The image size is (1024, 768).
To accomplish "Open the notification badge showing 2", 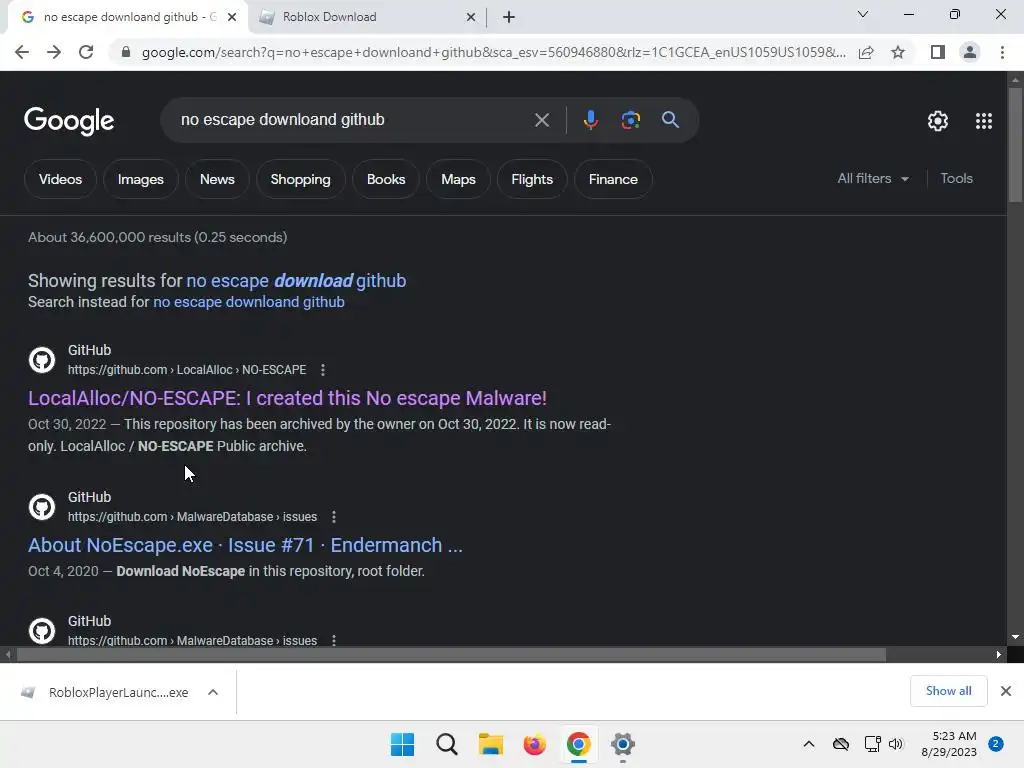I will 996,744.
